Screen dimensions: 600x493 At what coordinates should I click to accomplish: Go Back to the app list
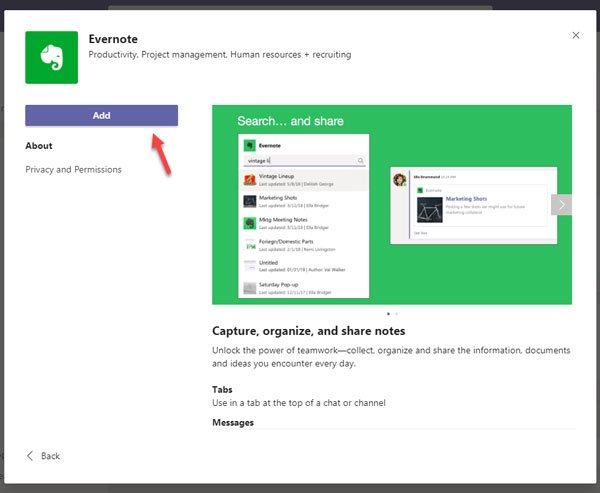43,456
